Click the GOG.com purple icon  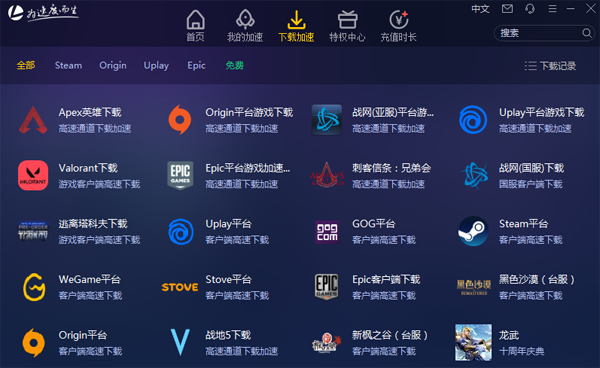pos(327,232)
